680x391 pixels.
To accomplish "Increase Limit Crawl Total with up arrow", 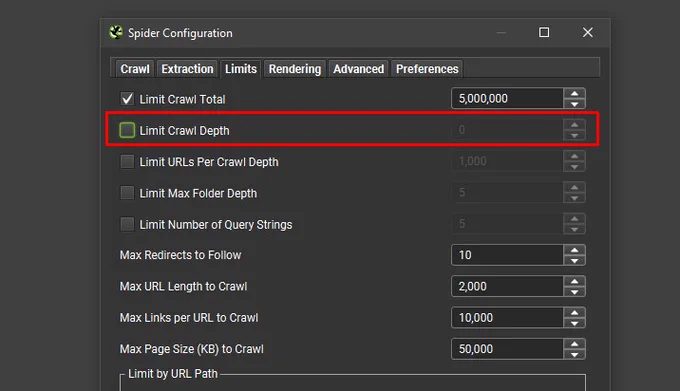I will coord(575,93).
